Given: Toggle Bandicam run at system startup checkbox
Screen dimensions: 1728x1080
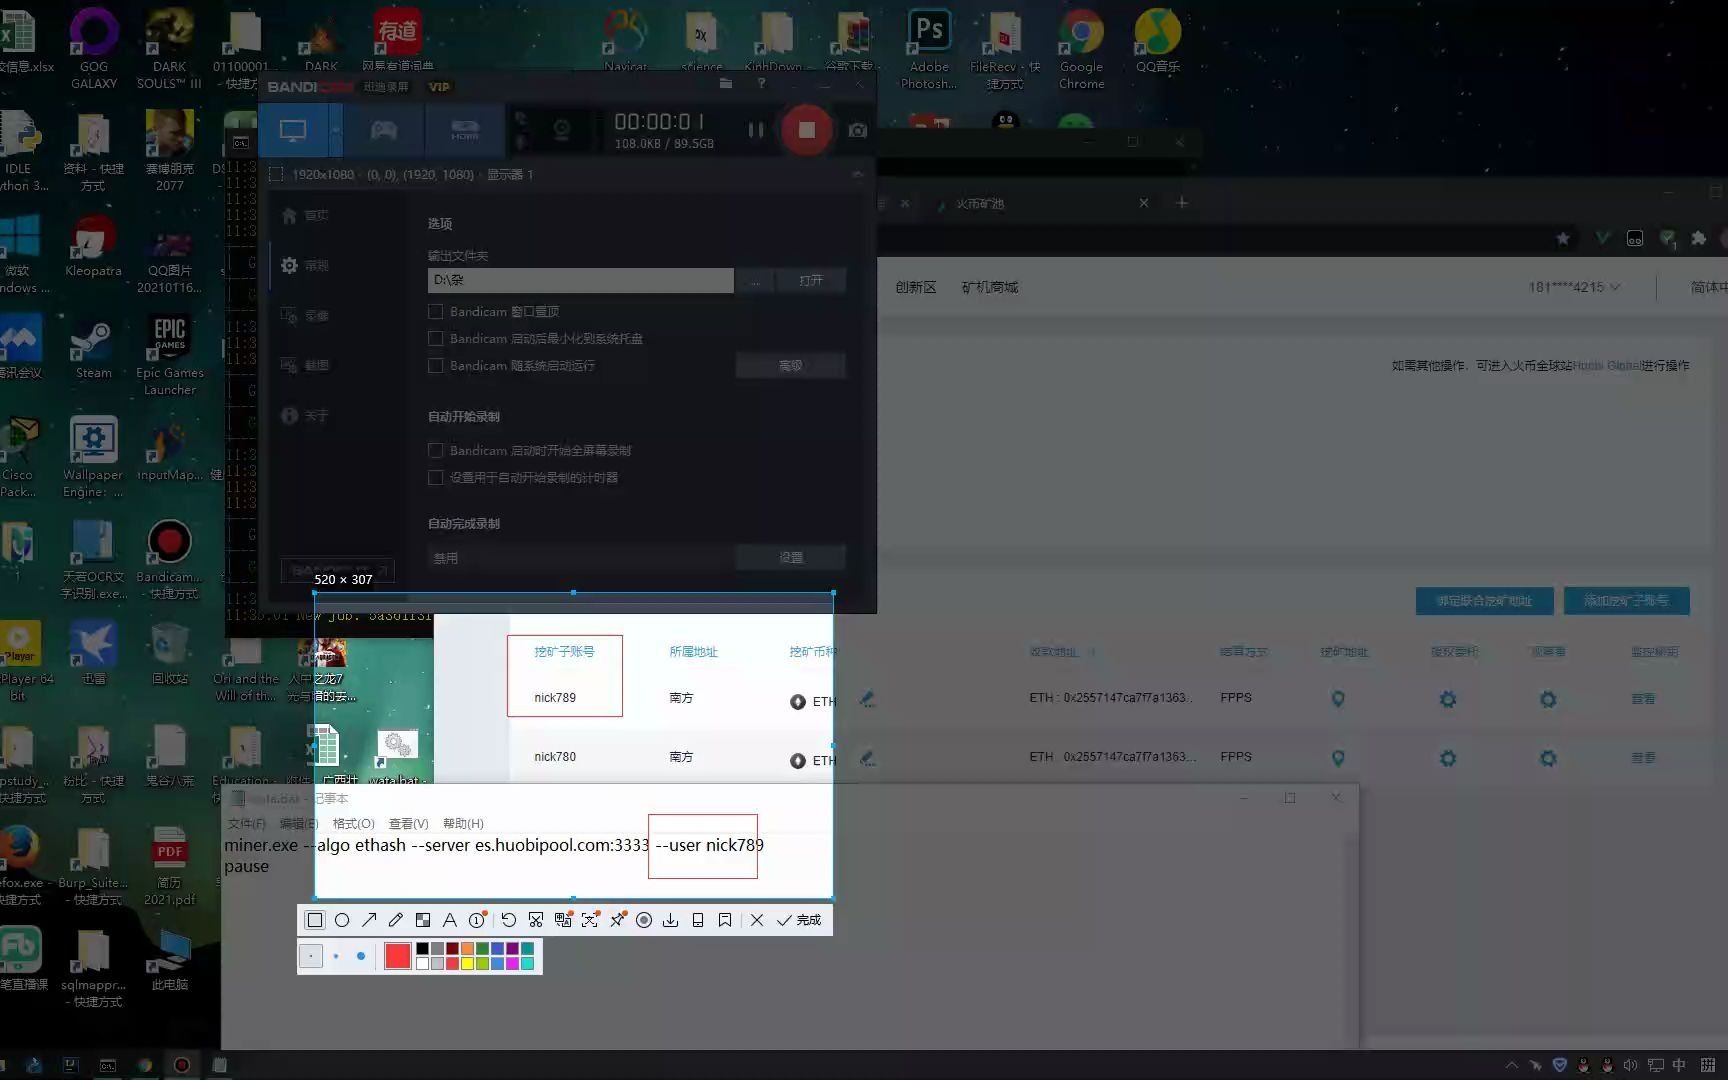Looking at the screenshot, I should tap(436, 366).
